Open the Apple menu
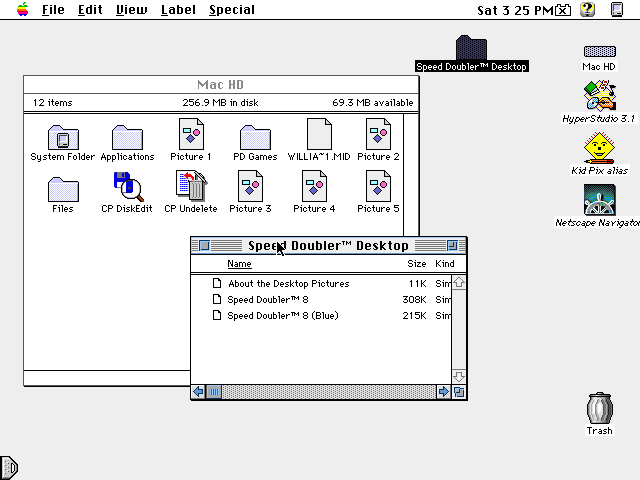This screenshot has width=640, height=480. 23,9
